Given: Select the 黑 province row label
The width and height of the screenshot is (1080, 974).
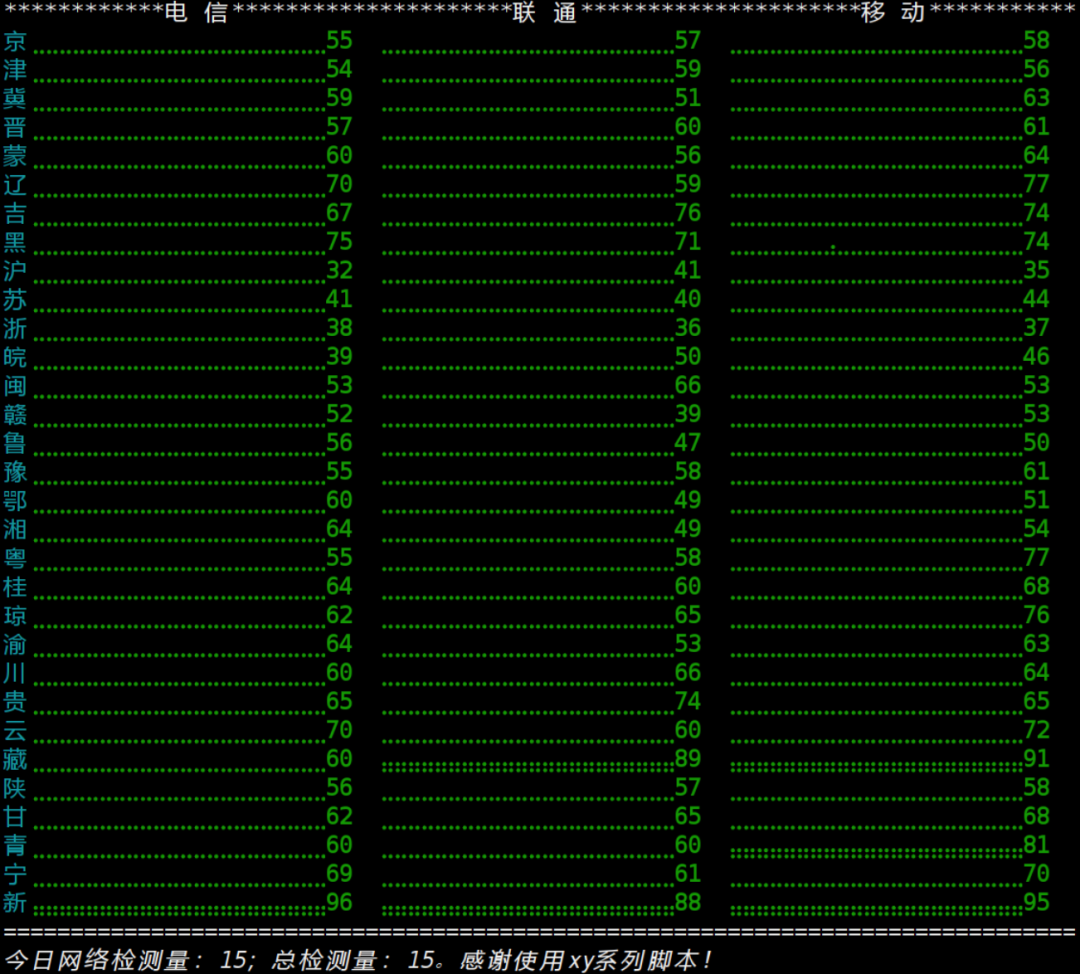Looking at the screenshot, I should pyautogui.click(x=15, y=242).
